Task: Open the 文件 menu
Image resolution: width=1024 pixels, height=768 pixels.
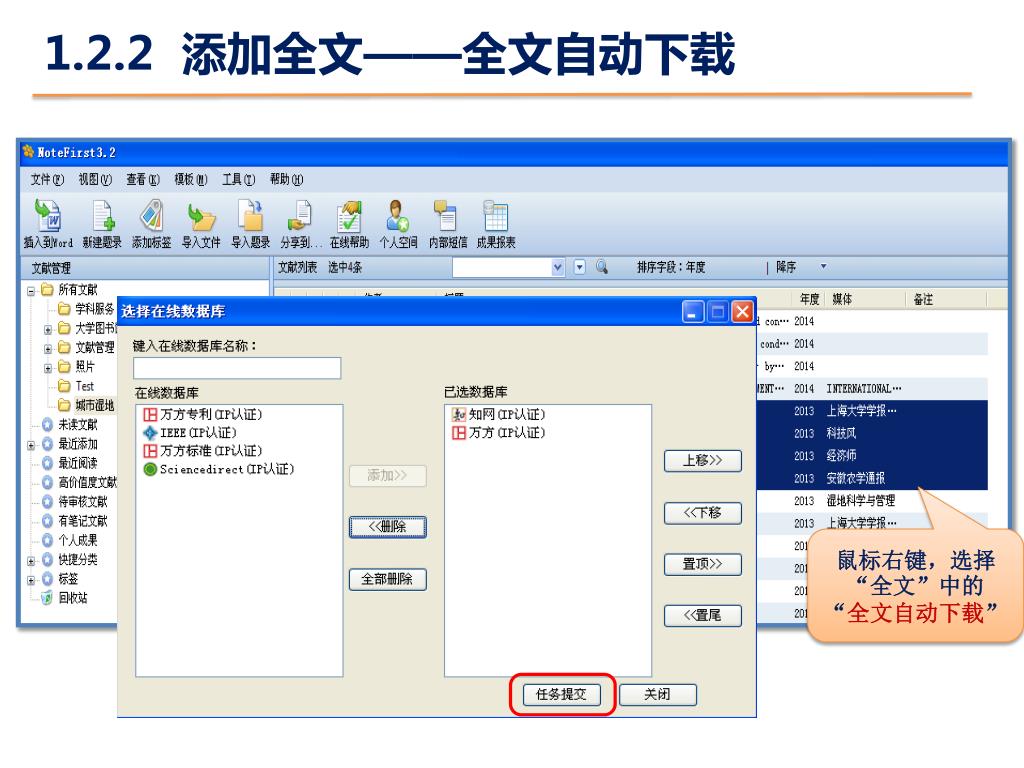Action: click(x=47, y=179)
